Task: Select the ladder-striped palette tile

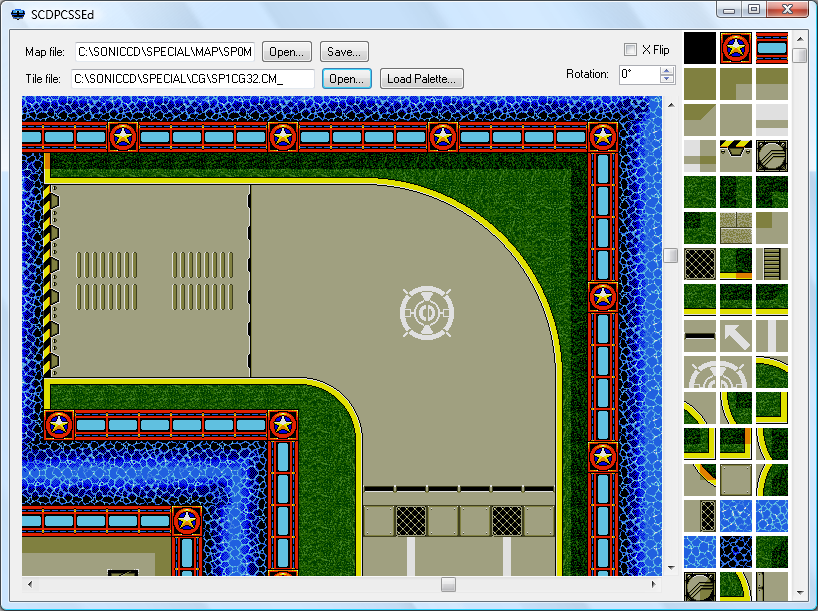Action: pos(772,264)
